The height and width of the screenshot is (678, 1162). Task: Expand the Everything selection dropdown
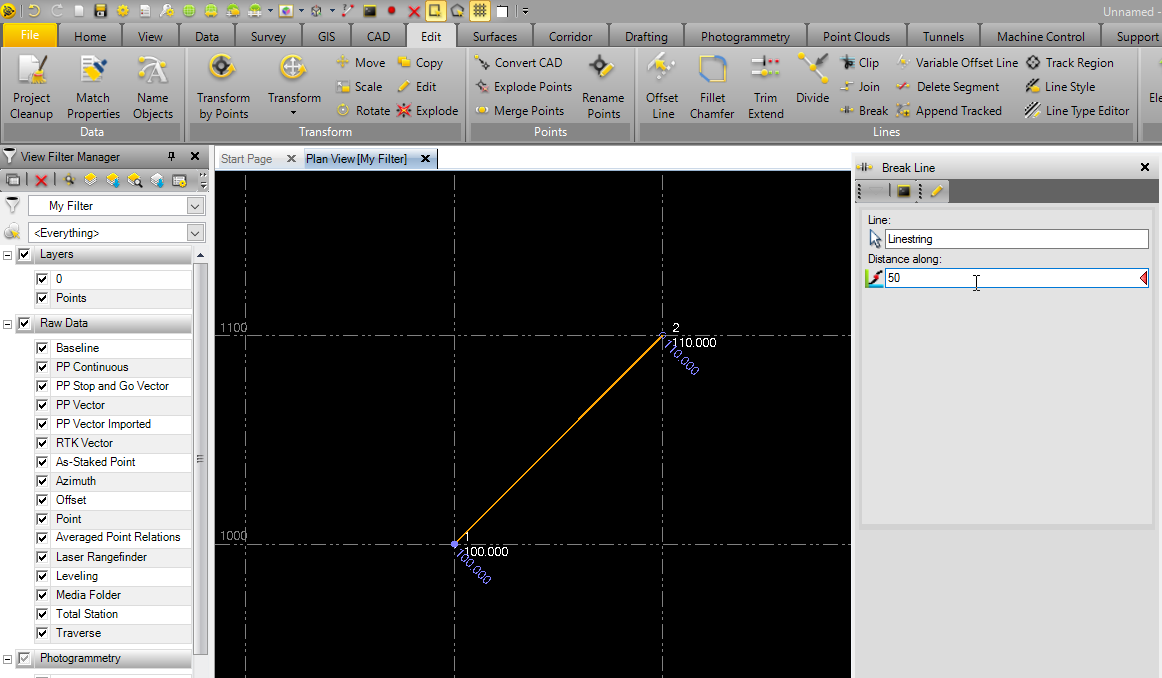pyautogui.click(x=195, y=233)
